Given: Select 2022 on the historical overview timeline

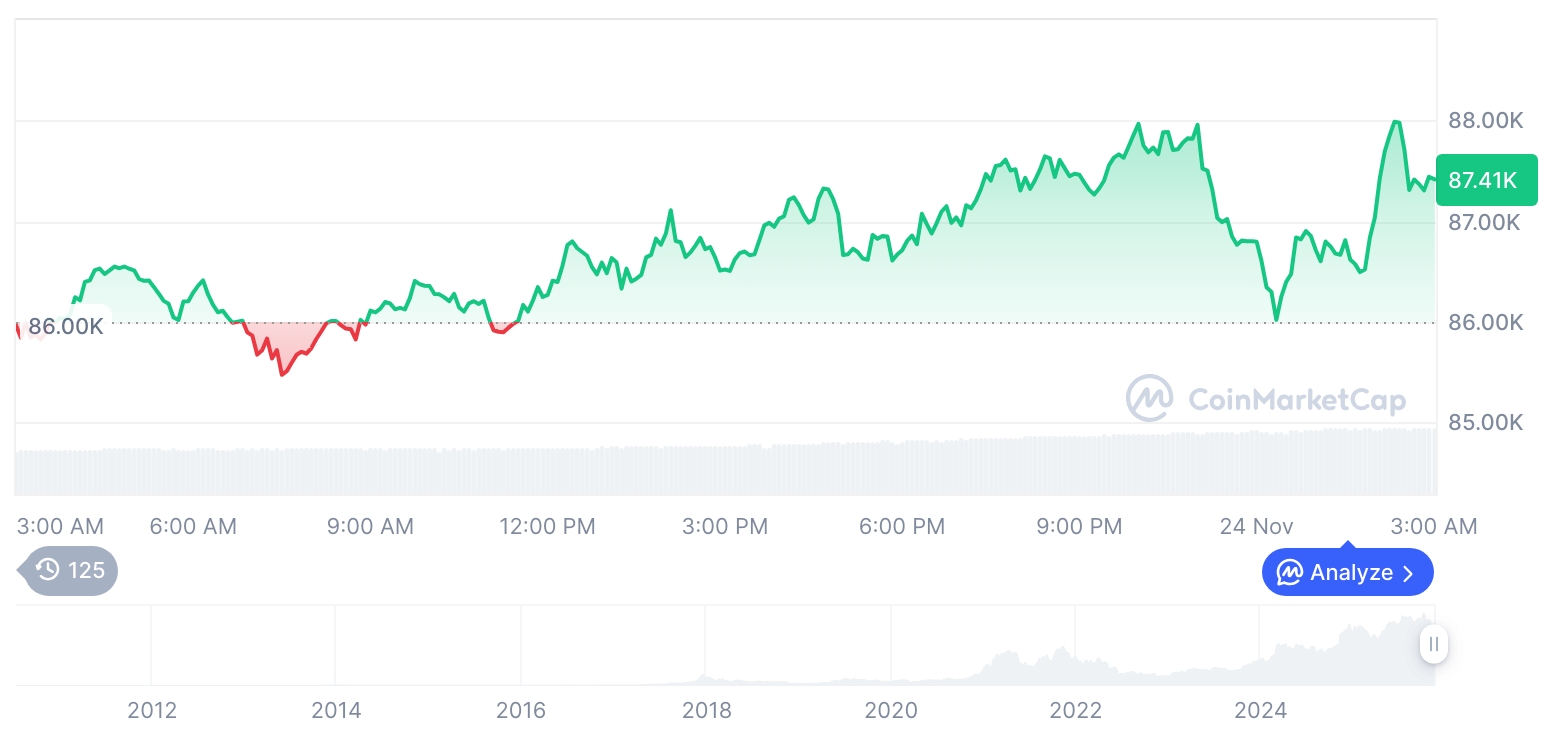Looking at the screenshot, I should pos(1075,711).
